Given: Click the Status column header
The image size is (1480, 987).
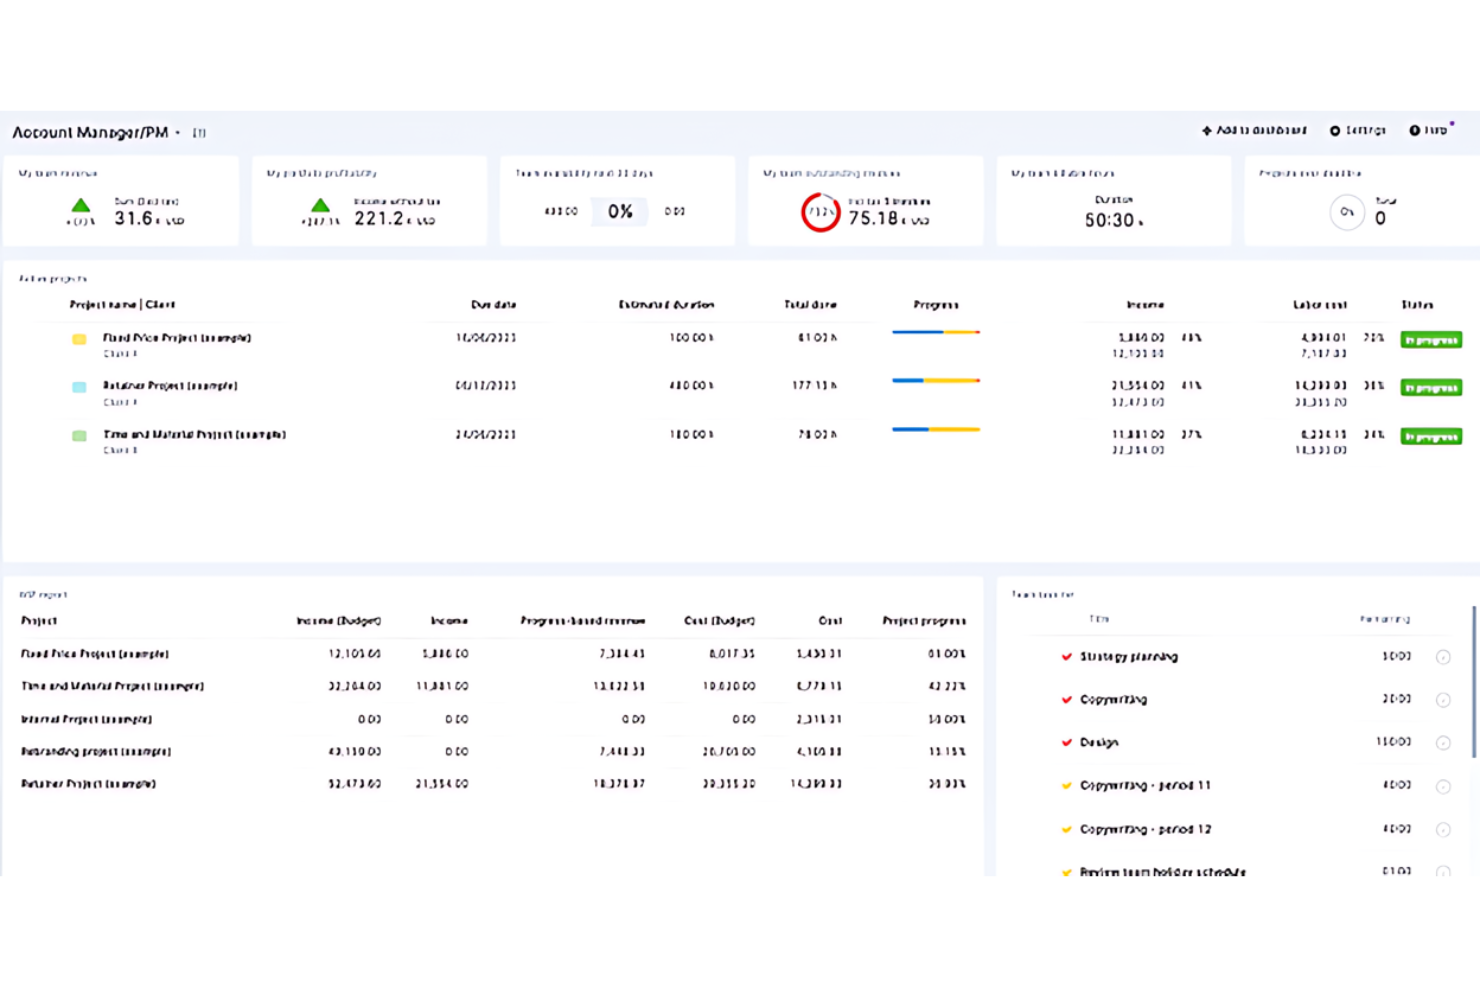Looking at the screenshot, I should [1417, 305].
